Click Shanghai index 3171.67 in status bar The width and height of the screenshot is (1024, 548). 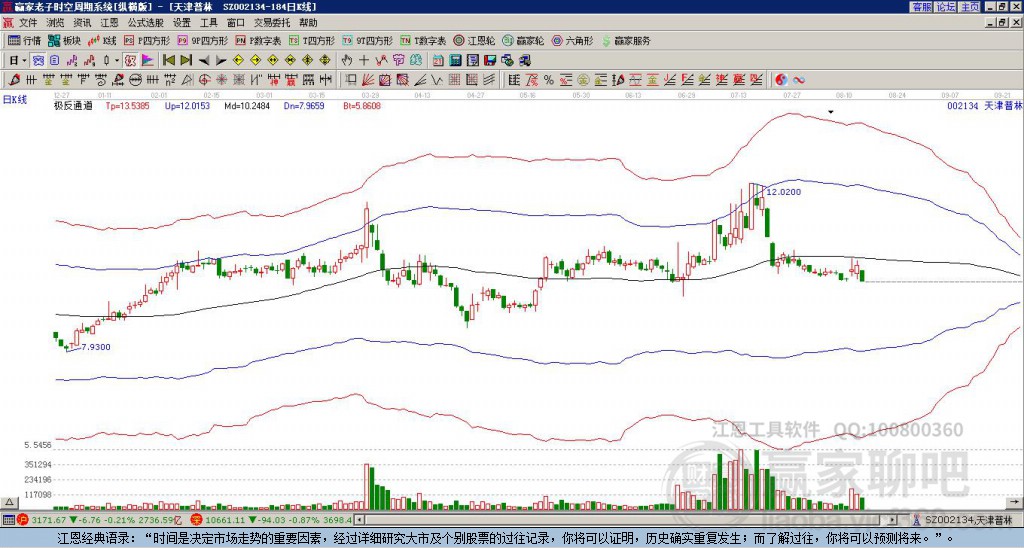point(50,520)
